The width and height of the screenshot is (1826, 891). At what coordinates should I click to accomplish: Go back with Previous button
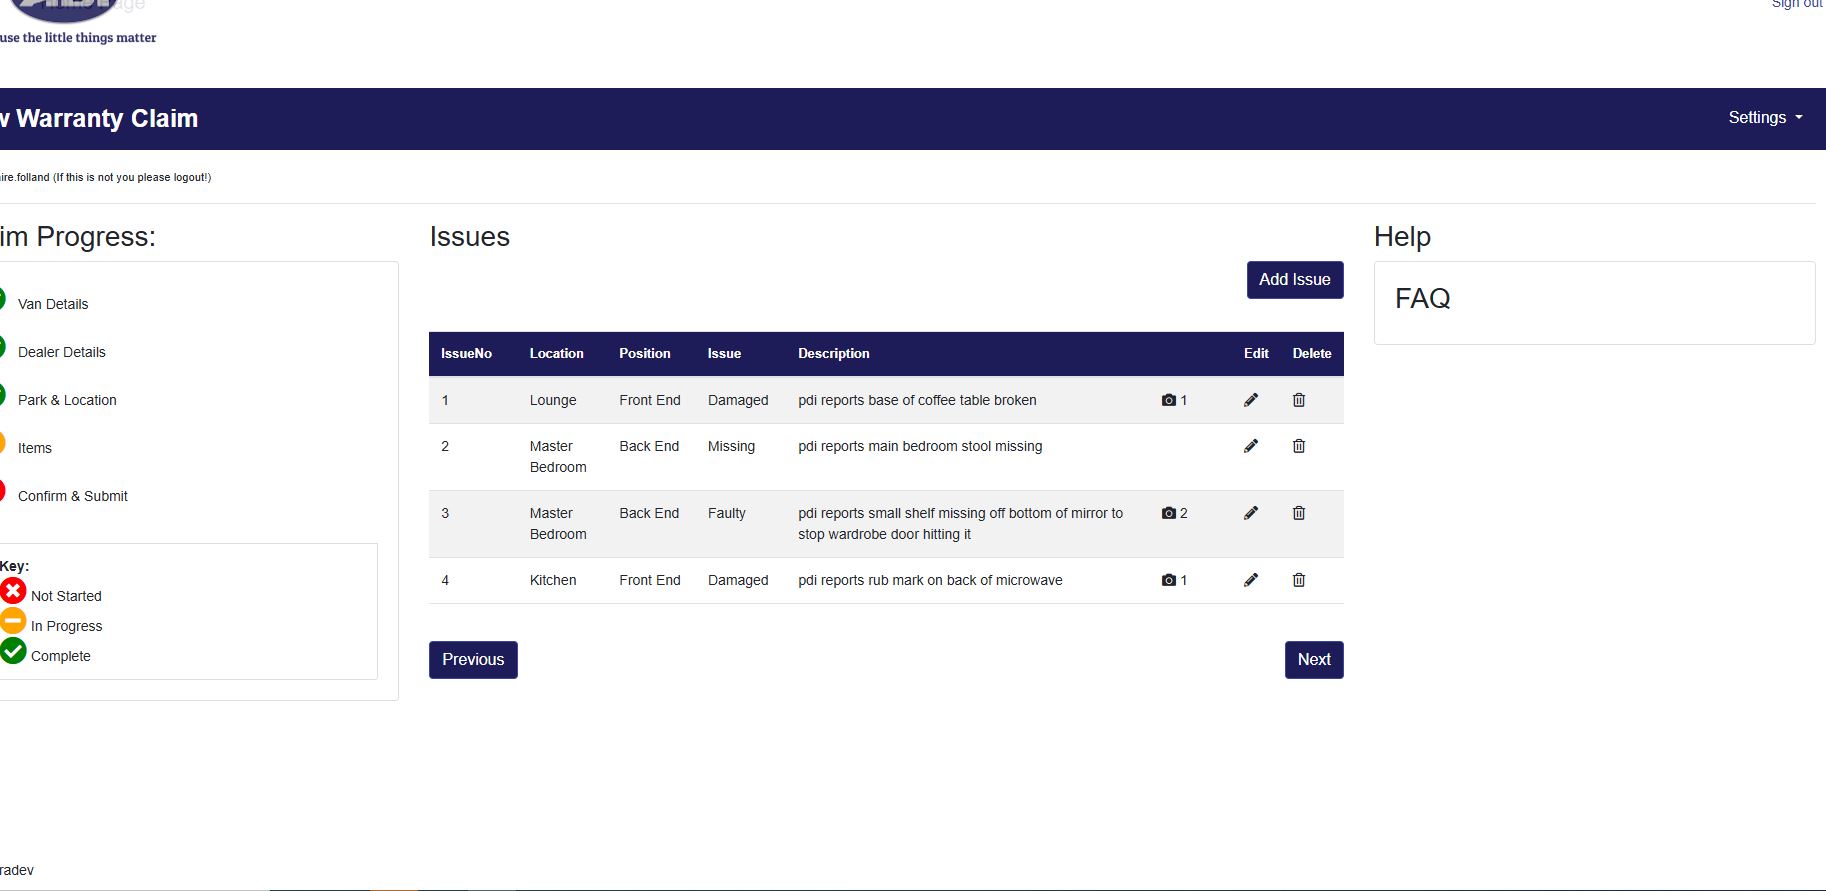pos(473,660)
